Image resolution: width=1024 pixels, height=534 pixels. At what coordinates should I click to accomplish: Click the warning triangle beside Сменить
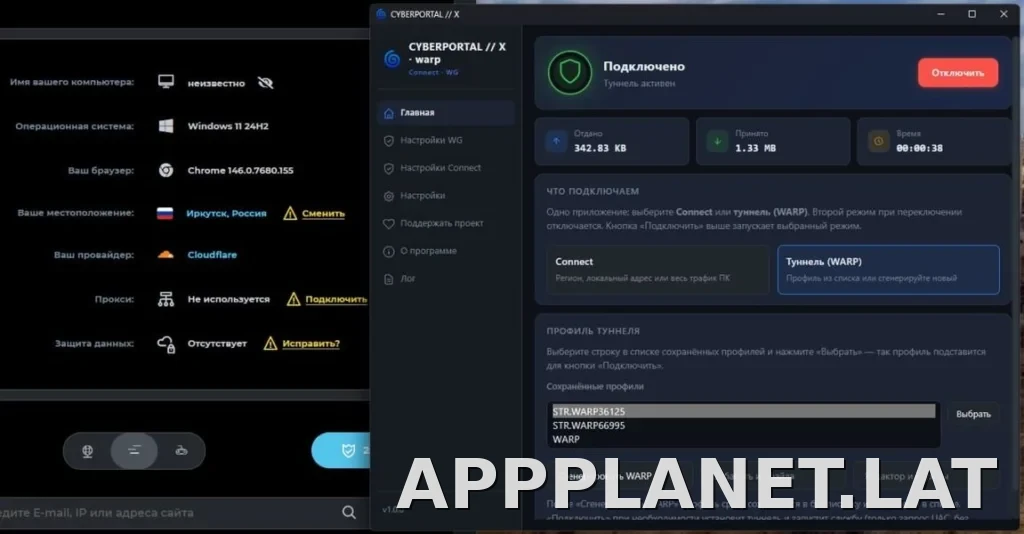click(x=290, y=213)
